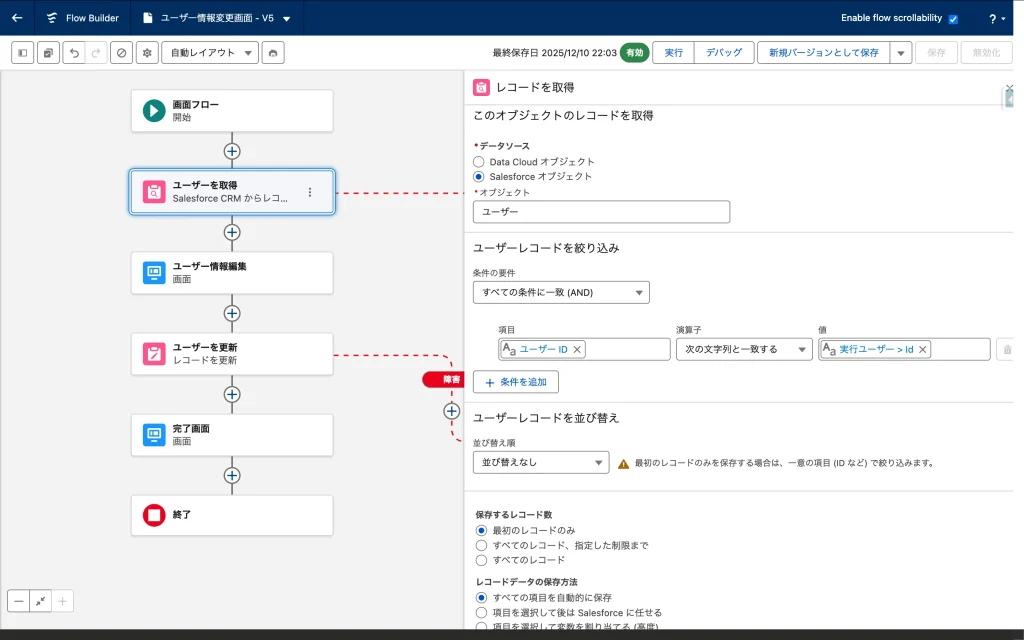This screenshot has height=640, width=1024.
Task: Toggle the left toolbox panel icon
Action: click(x=22, y=53)
